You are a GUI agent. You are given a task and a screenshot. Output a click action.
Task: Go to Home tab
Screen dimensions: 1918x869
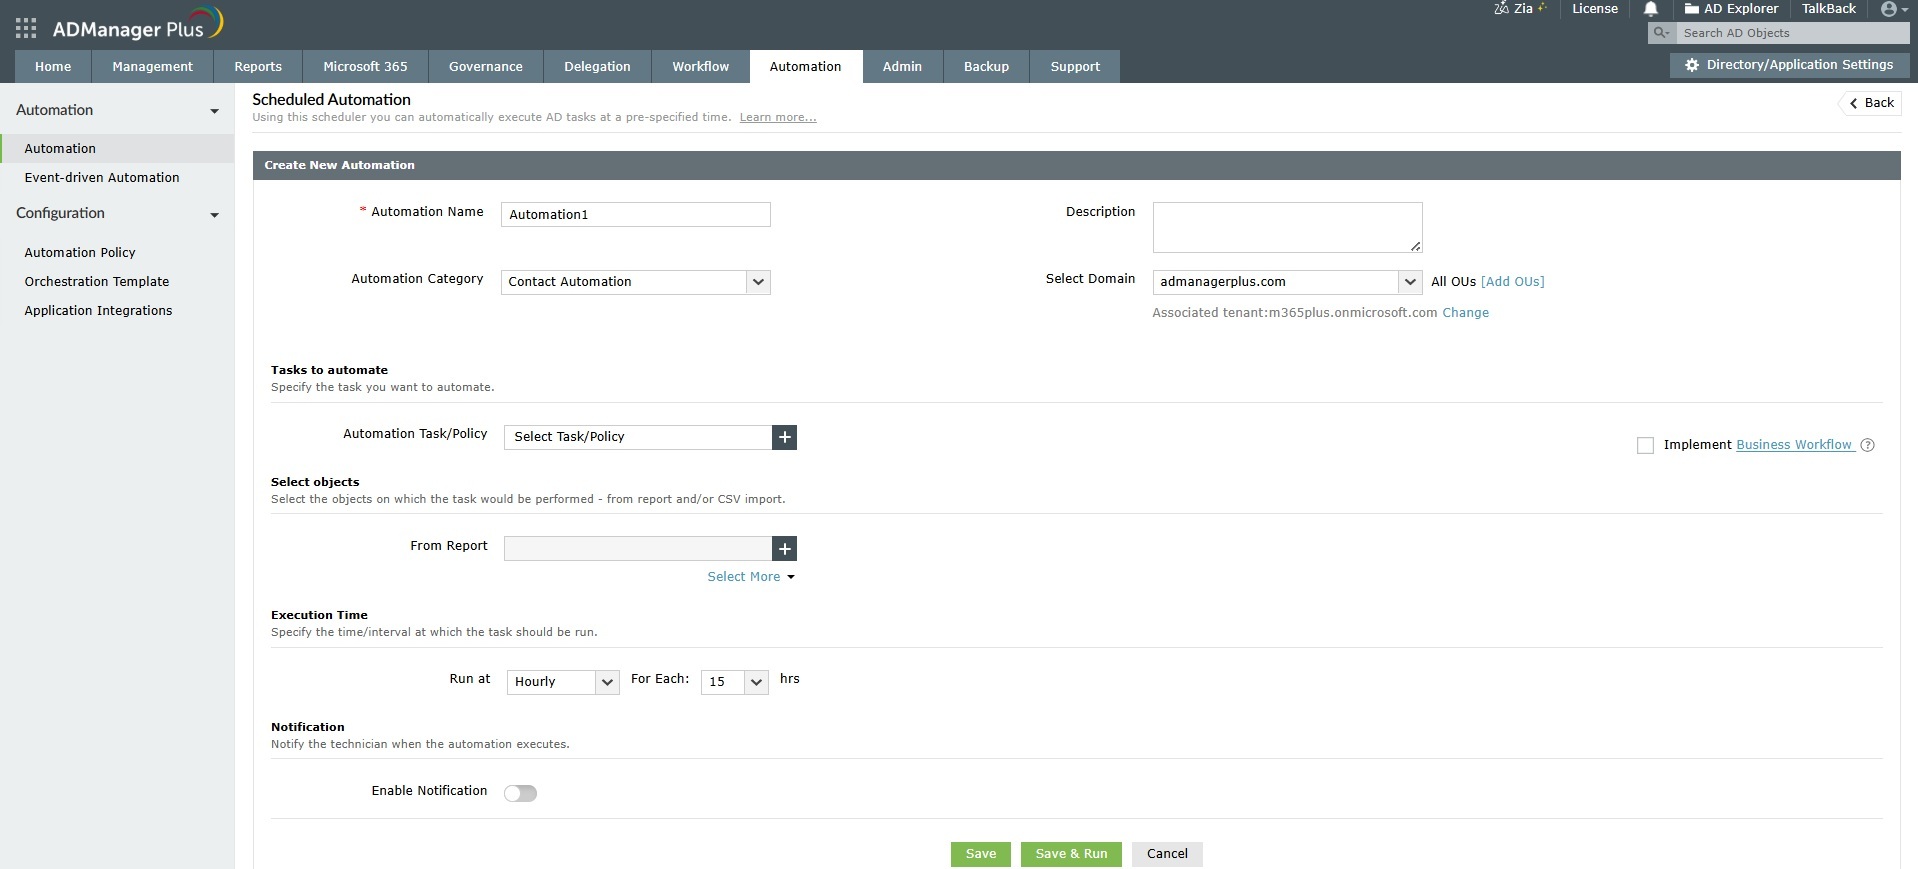point(53,67)
